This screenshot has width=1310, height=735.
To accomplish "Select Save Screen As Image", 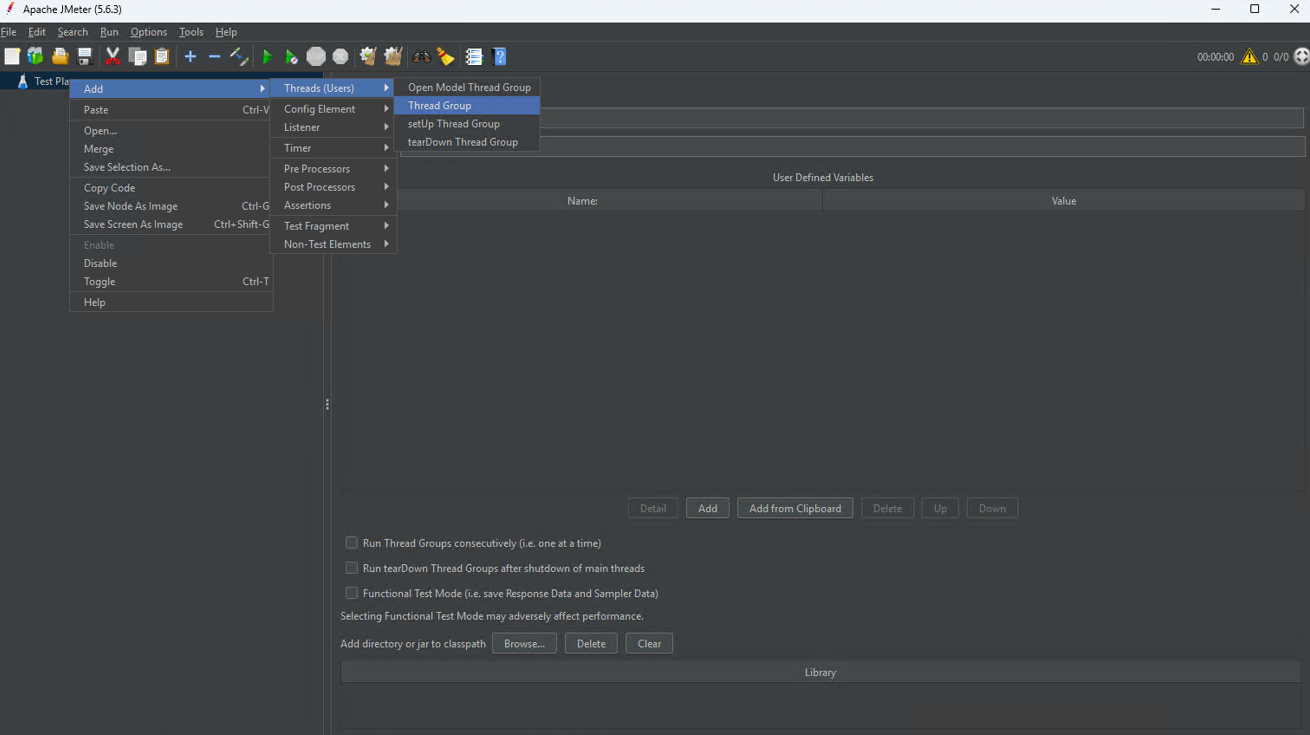I will (x=171, y=224).
